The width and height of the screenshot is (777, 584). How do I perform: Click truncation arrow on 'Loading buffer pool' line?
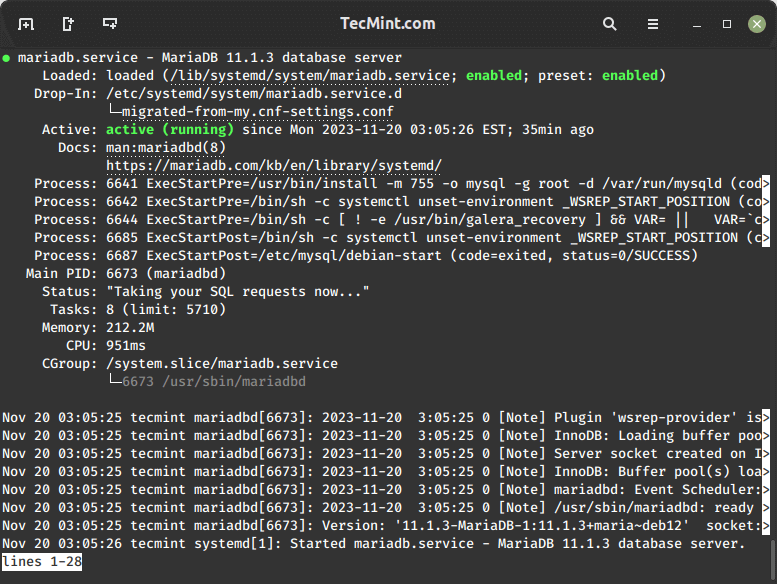pyautogui.click(x=766, y=436)
